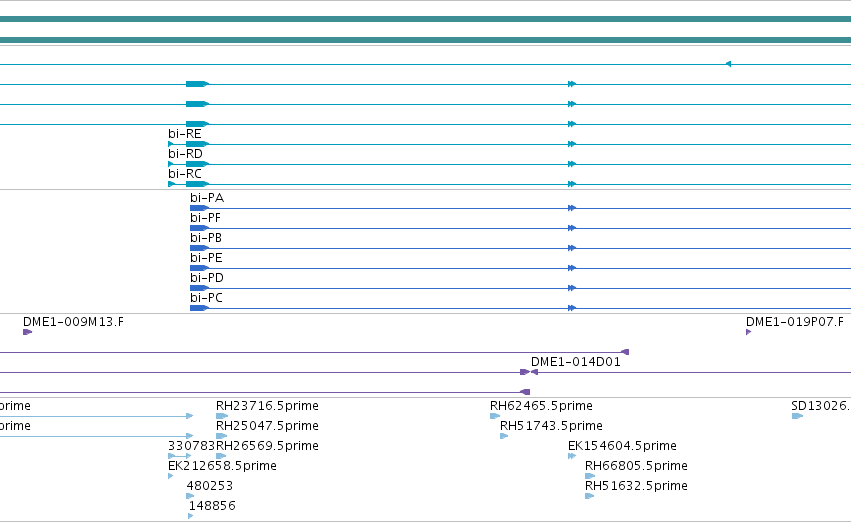Click the bi-PC coding exon block
This screenshot has width=851, height=522.
(199, 308)
